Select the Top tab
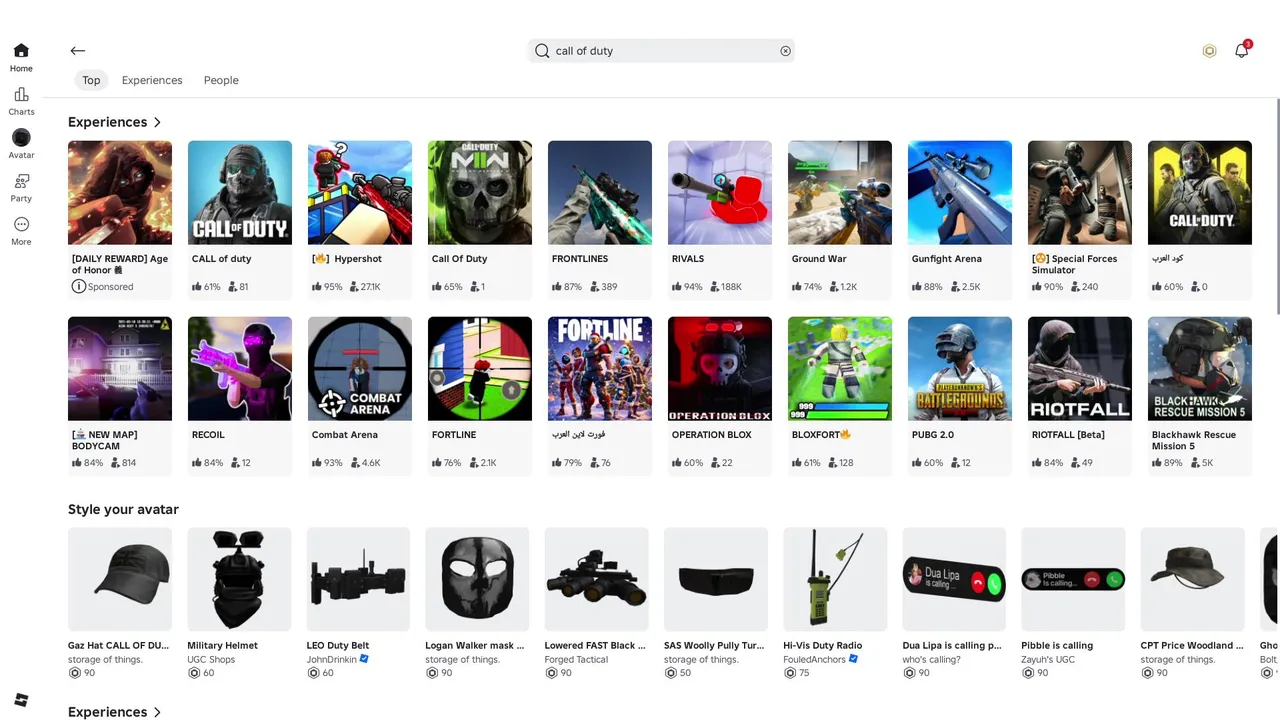Image resolution: width=1280 pixels, height=720 pixels. point(91,80)
